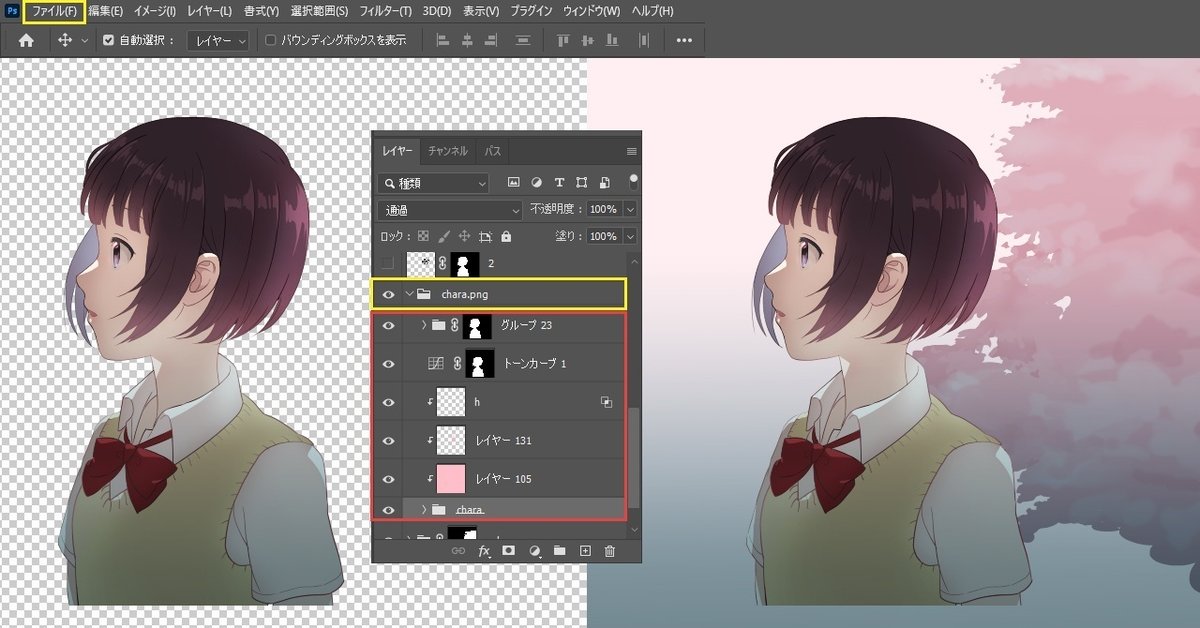Open the プラグイン menu

531,11
